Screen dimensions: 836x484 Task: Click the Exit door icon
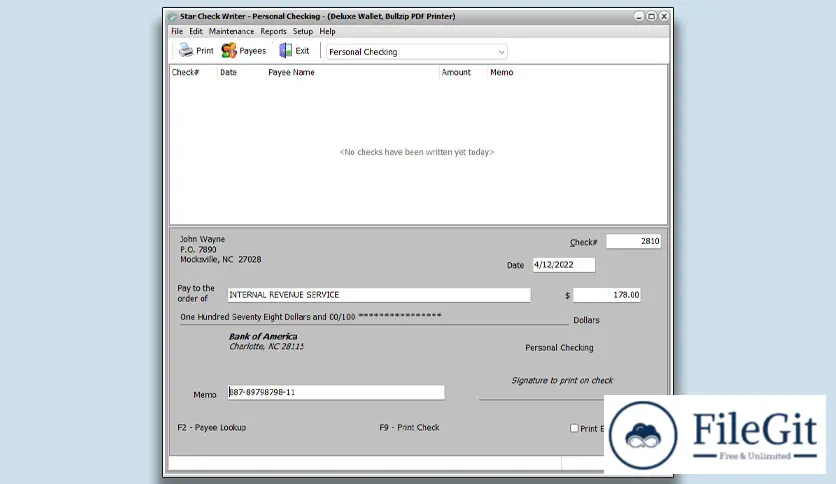pos(286,51)
